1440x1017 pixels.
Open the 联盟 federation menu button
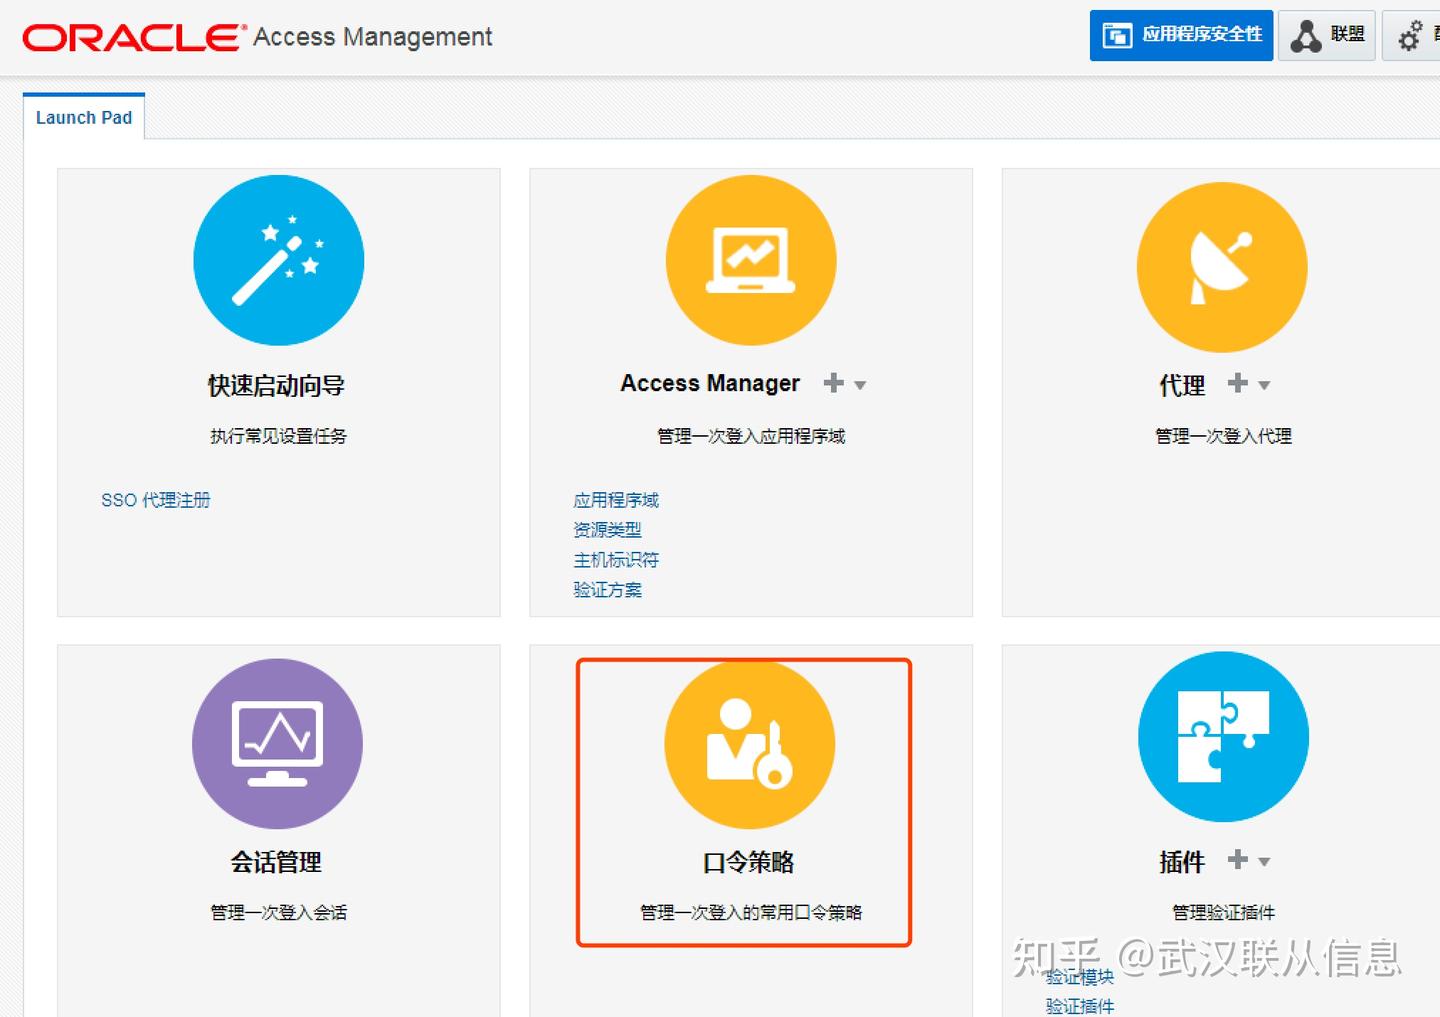pos(1326,34)
